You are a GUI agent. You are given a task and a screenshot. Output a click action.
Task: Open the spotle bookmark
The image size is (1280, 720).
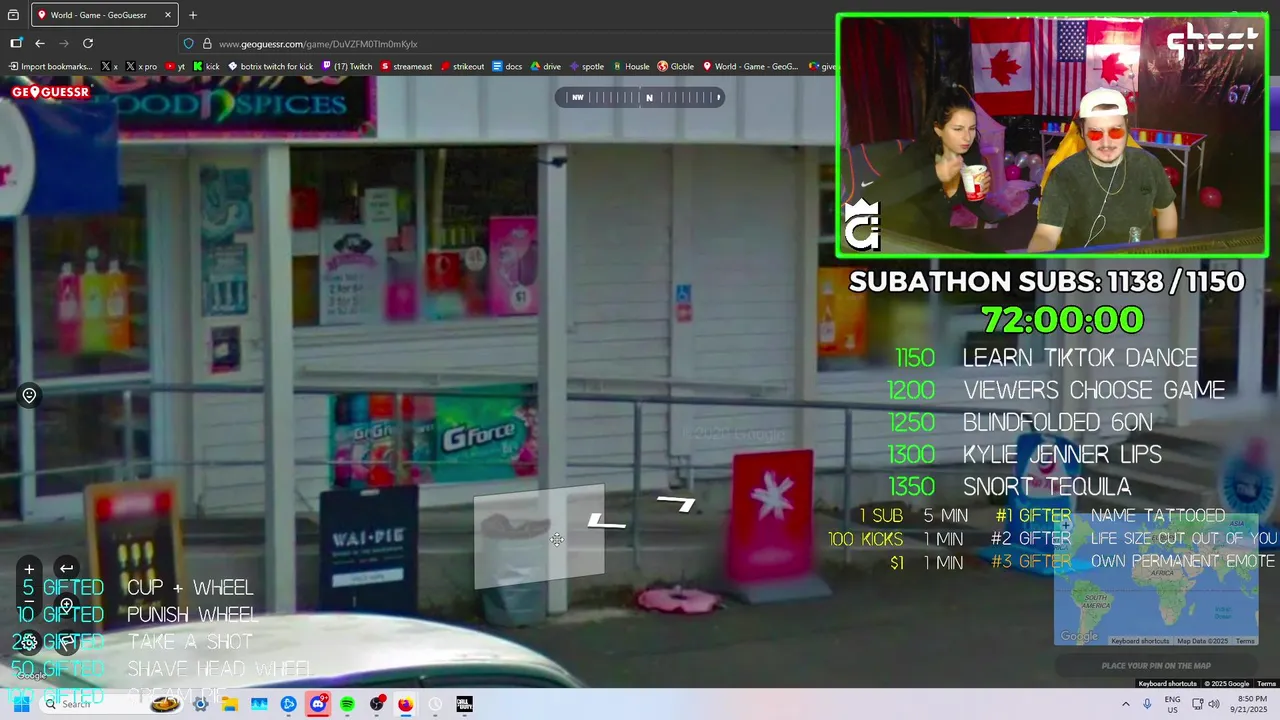[x=587, y=67]
